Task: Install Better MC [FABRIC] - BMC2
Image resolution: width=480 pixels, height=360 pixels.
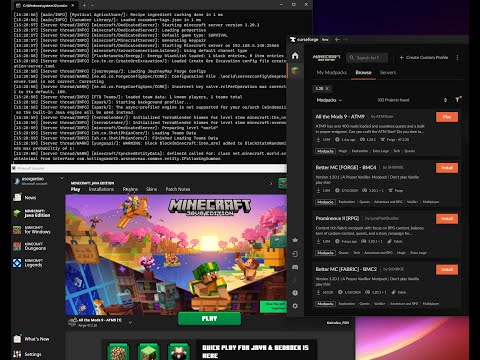Action: point(447,269)
